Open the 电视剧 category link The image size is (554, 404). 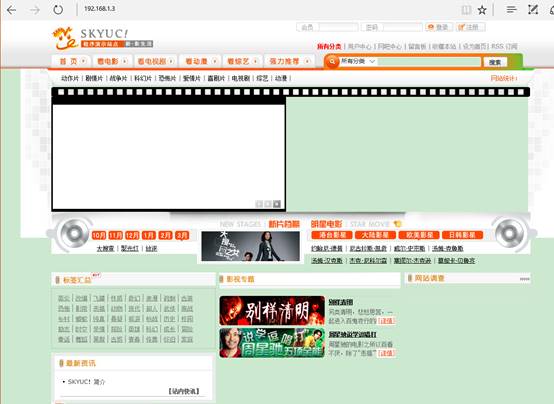click(x=241, y=78)
